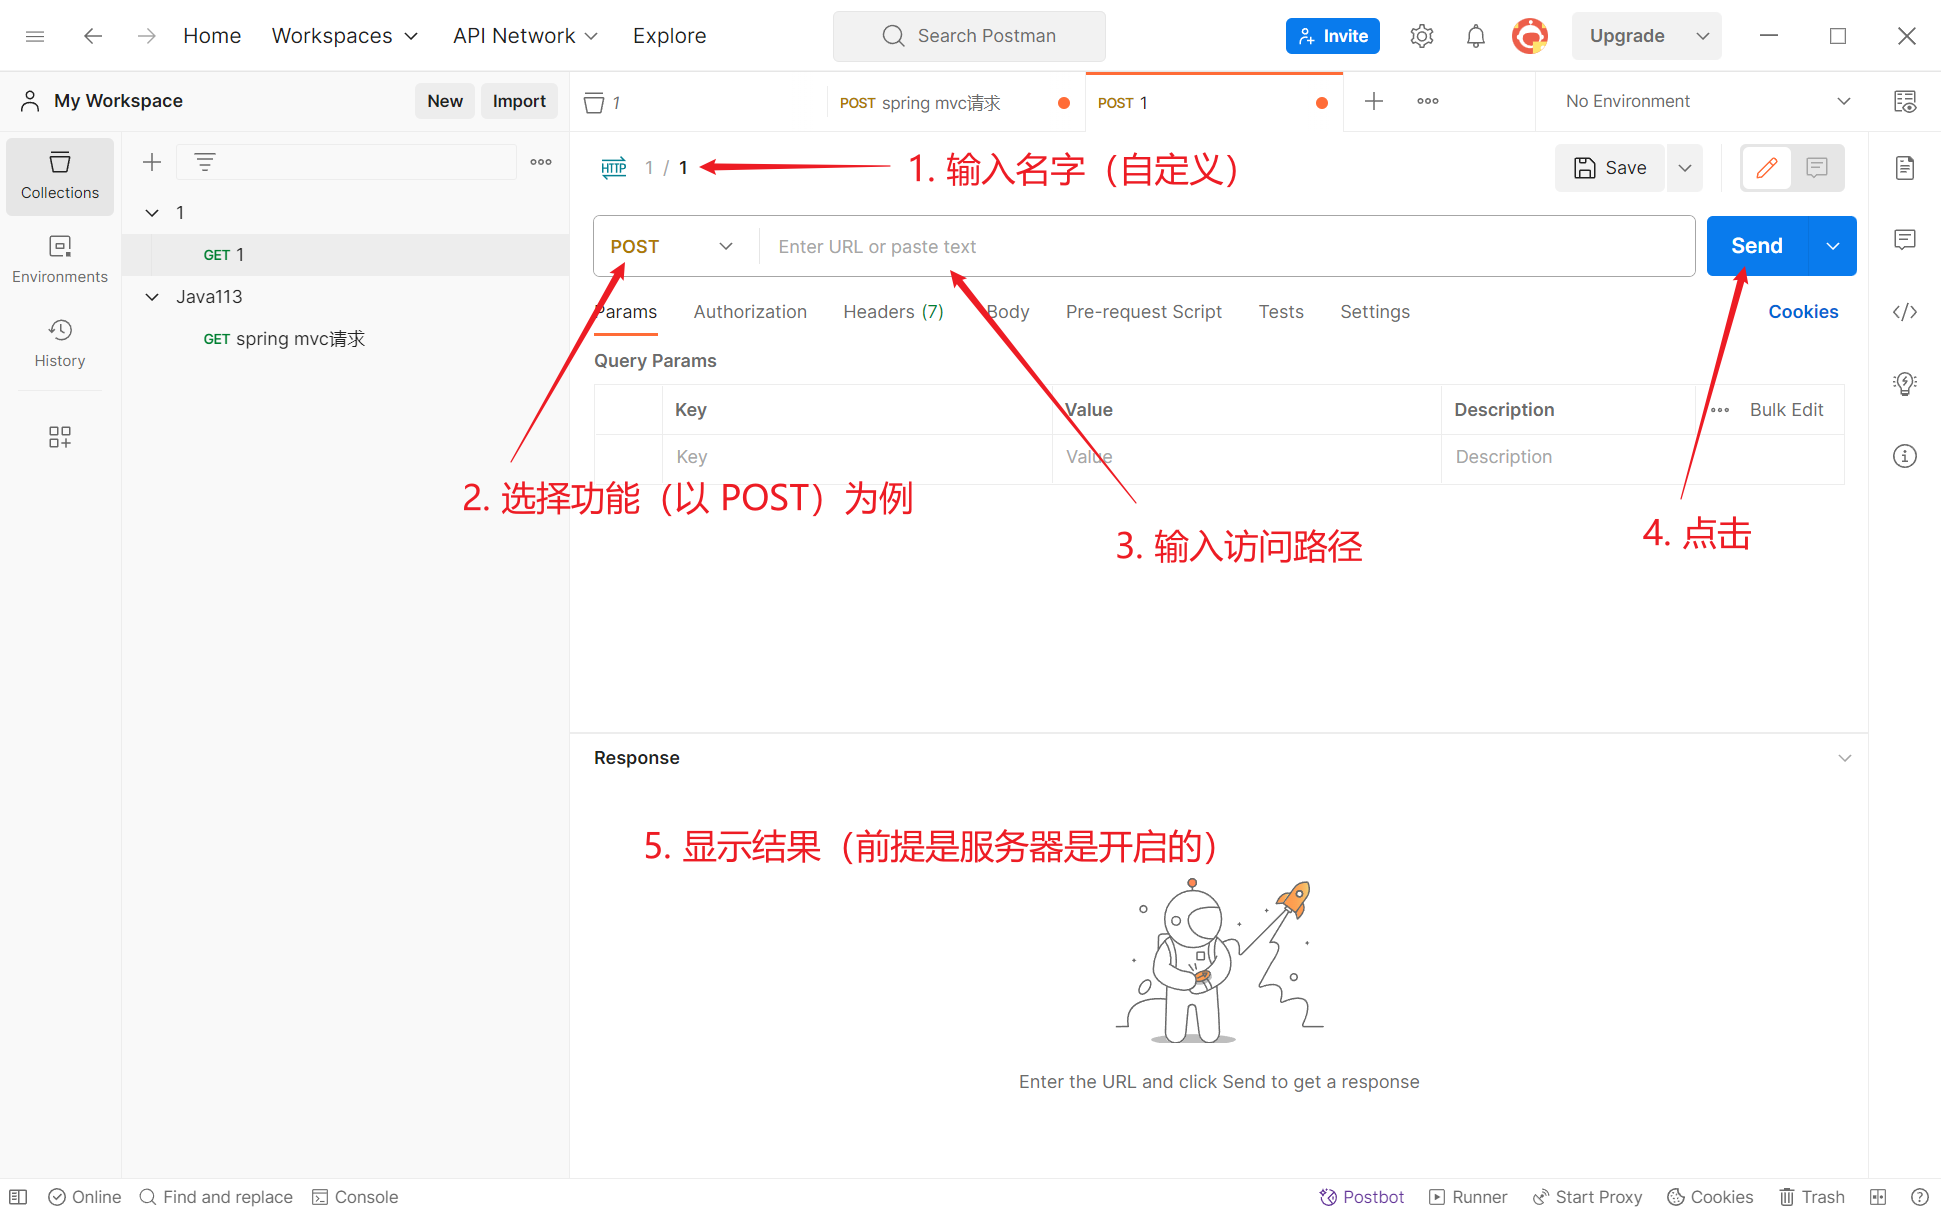Open History in the sidebar
This screenshot has height=1215, width=1941.
60,343
